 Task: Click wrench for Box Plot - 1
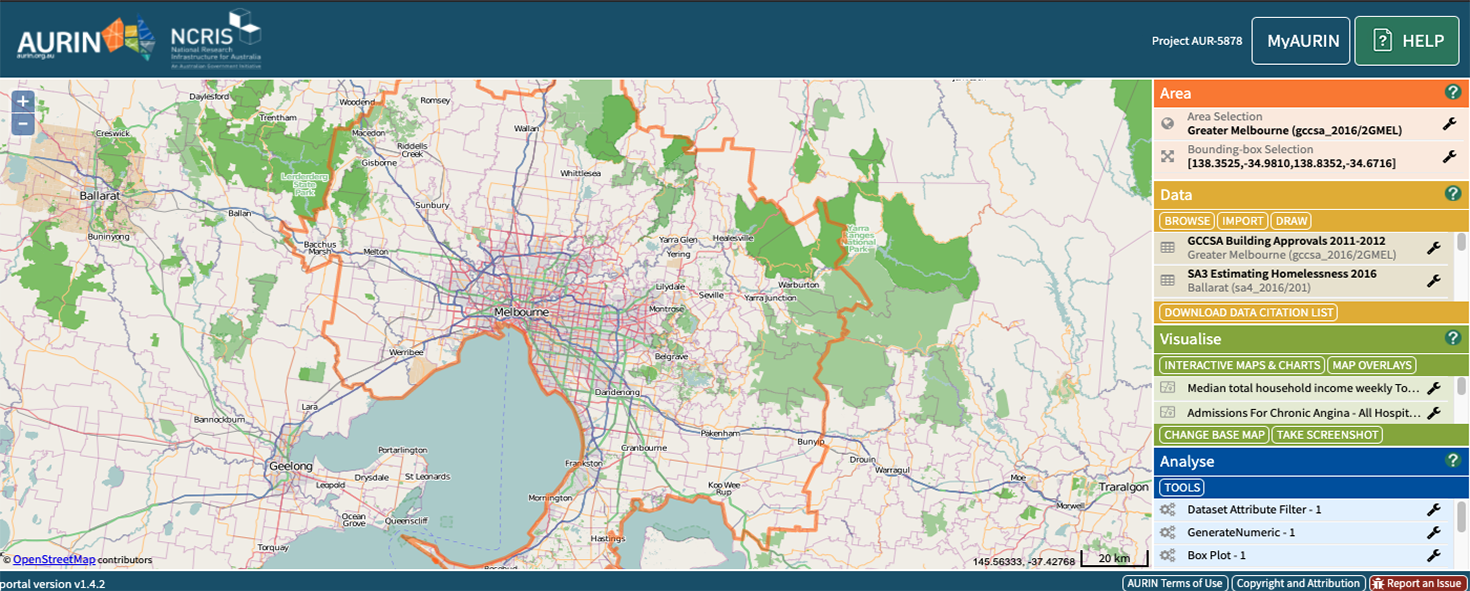[x=1433, y=556]
